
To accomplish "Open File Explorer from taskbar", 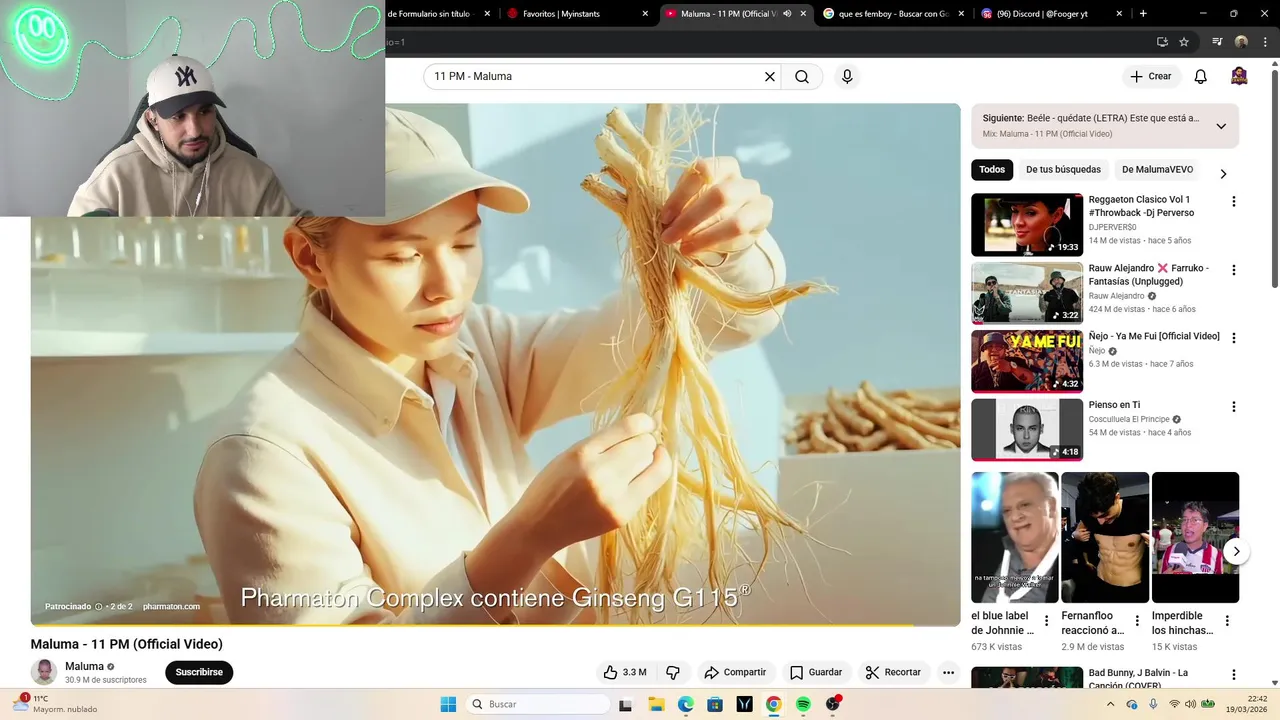I will tap(656, 704).
